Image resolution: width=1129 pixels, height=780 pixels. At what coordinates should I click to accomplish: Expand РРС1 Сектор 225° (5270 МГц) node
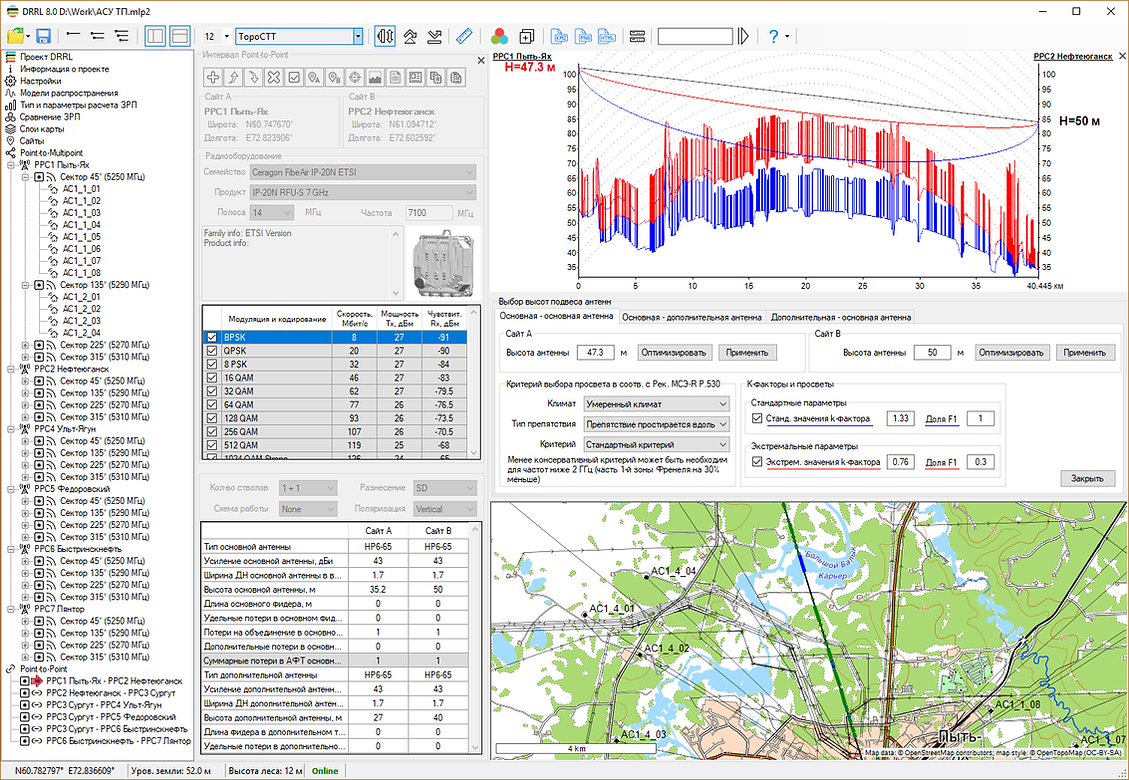(x=26, y=345)
